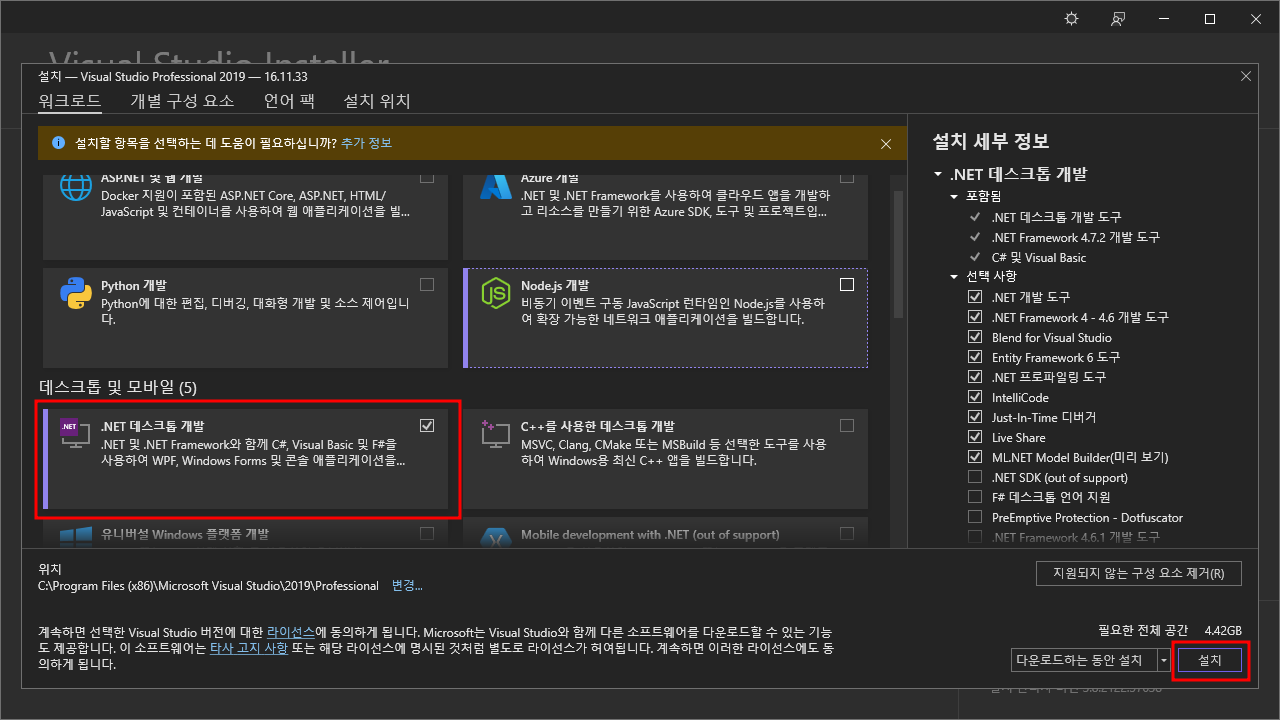Click the C# 및 Visual Basic included item
The width and height of the screenshot is (1280, 720).
[x=1039, y=257]
